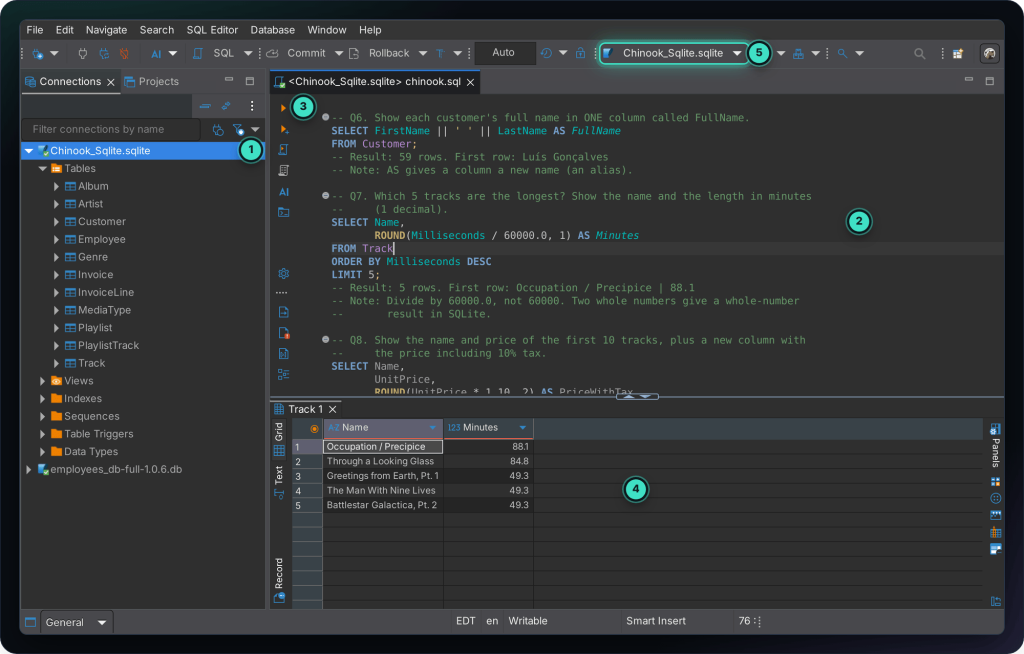Click Execute query in new tab icon

point(284,129)
